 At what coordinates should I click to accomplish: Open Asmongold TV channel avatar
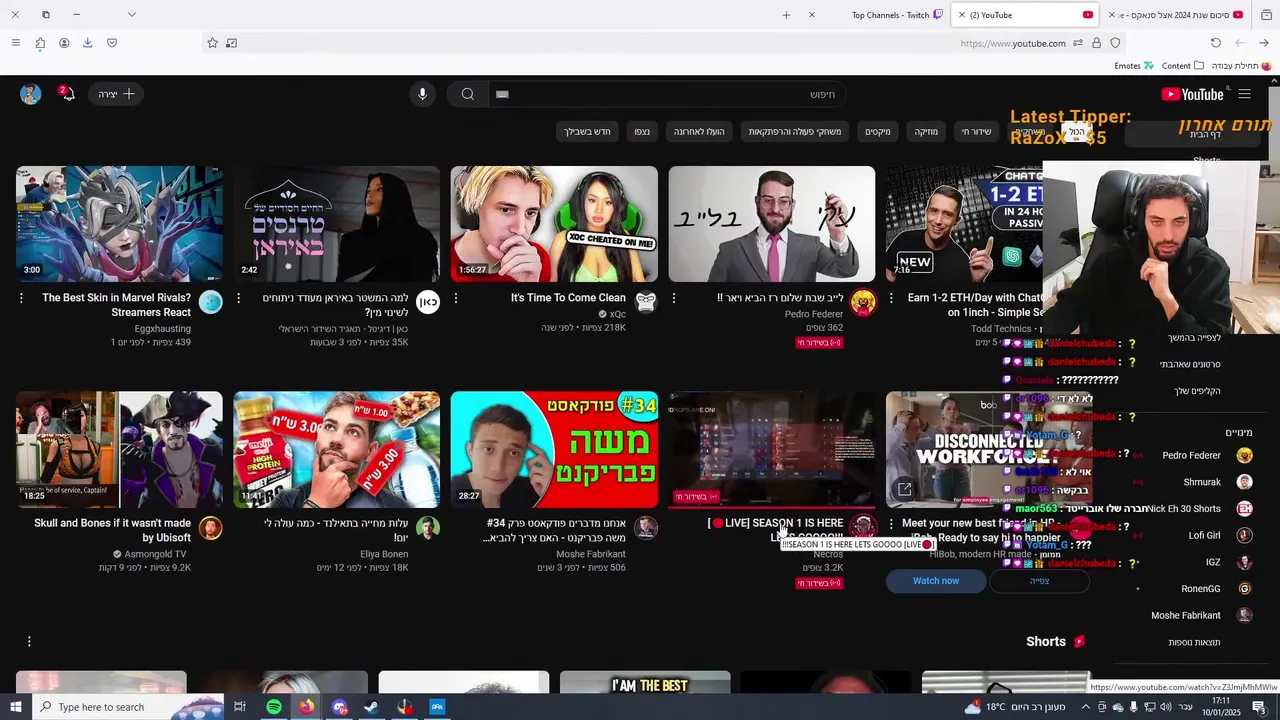tap(210, 528)
